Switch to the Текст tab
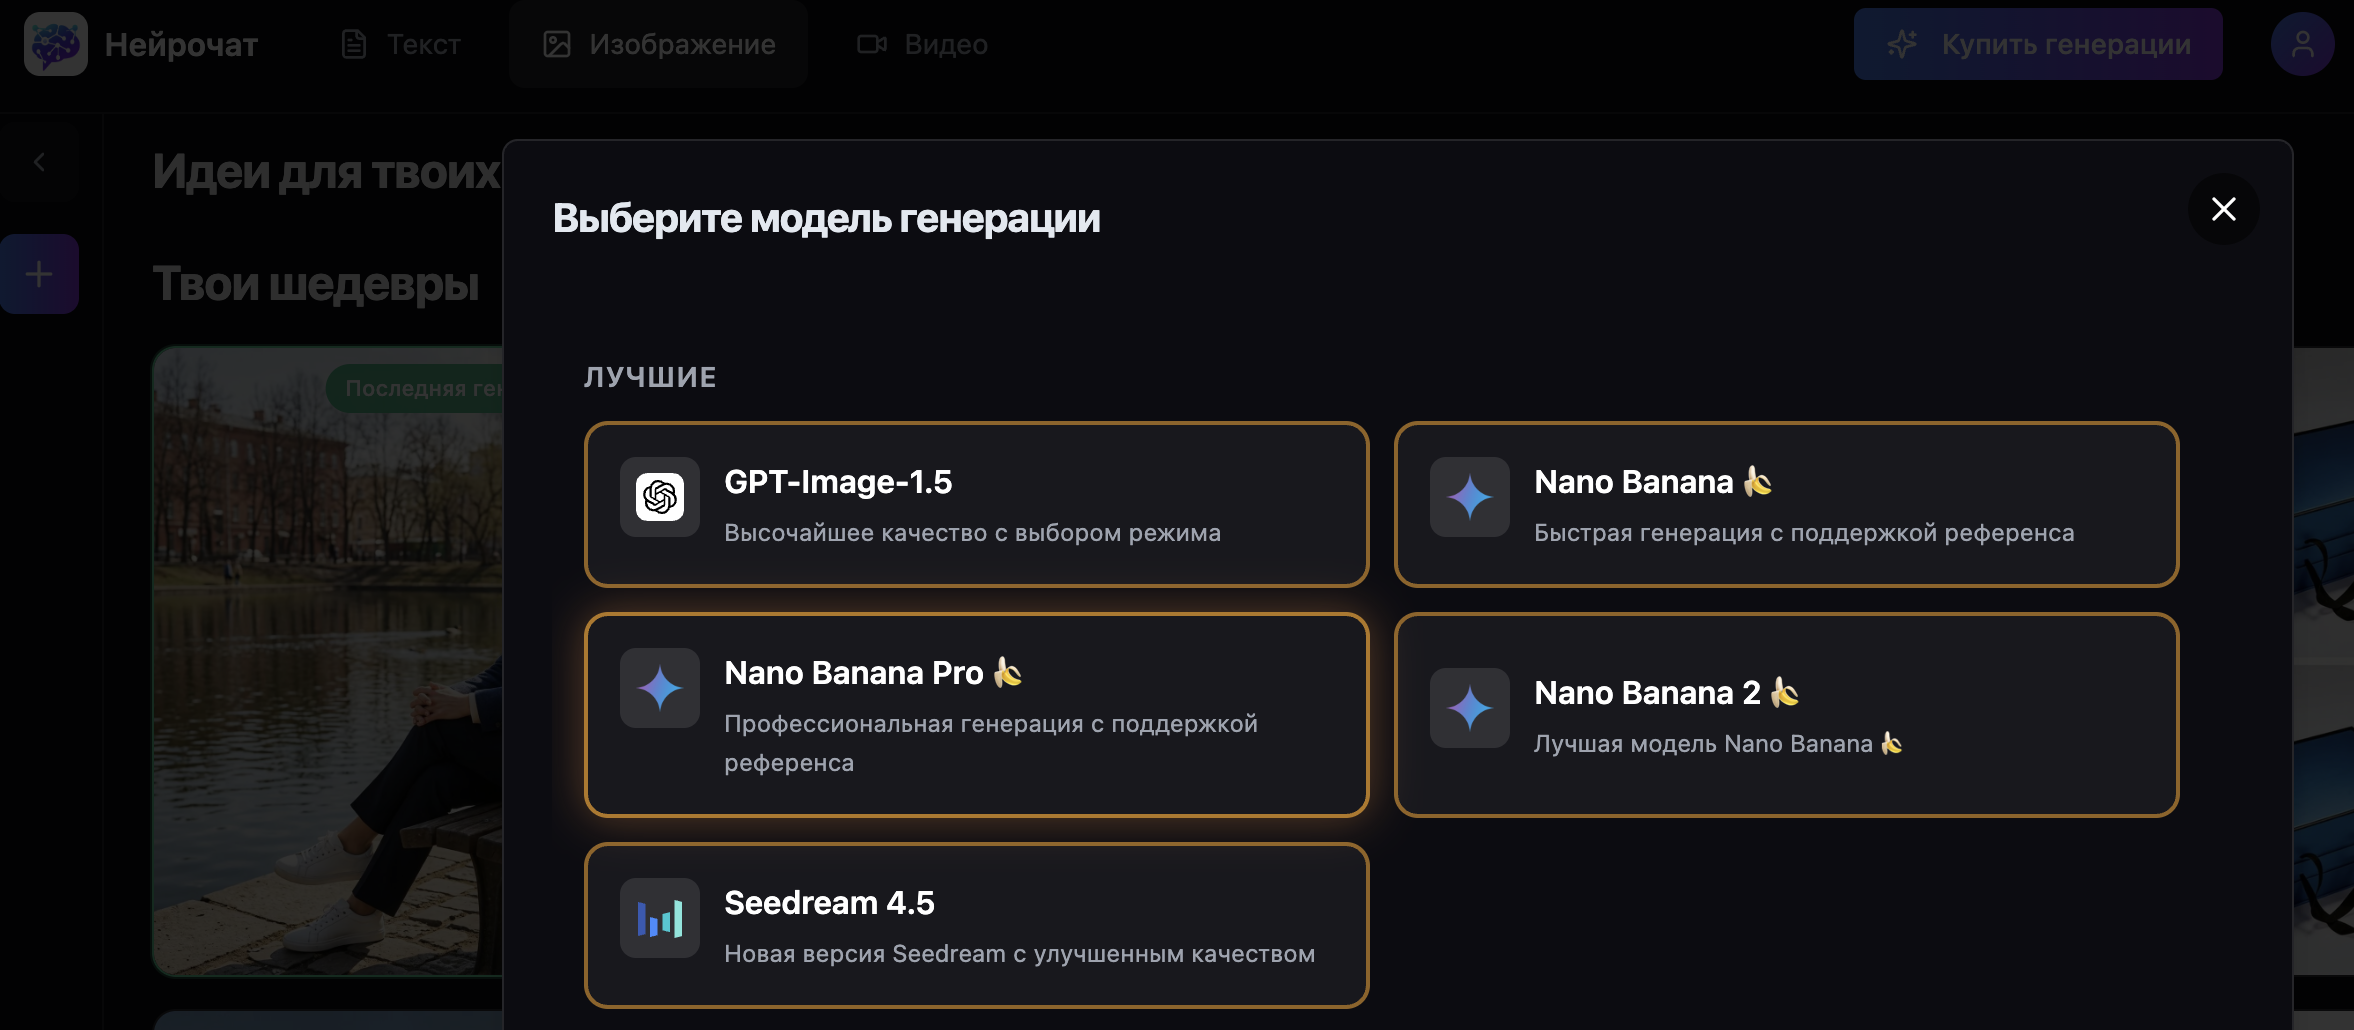Screen dimensions: 2354x1030 [x=401, y=44]
